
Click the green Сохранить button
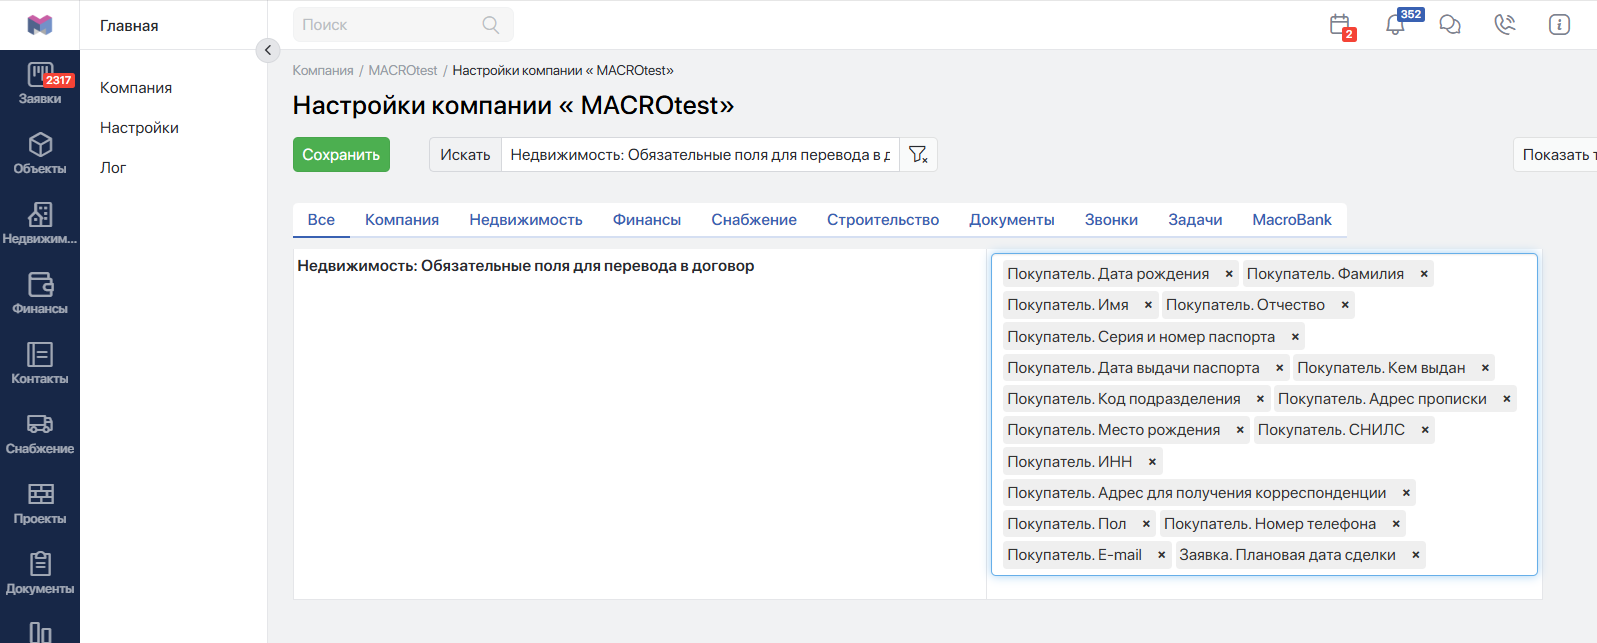[341, 155]
